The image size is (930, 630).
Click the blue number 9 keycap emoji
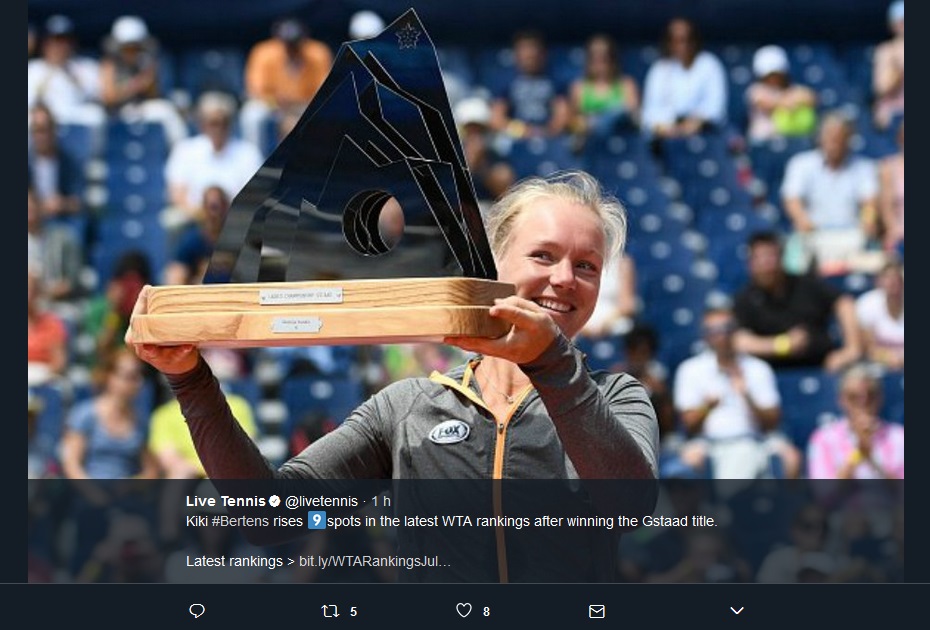pyautogui.click(x=317, y=521)
